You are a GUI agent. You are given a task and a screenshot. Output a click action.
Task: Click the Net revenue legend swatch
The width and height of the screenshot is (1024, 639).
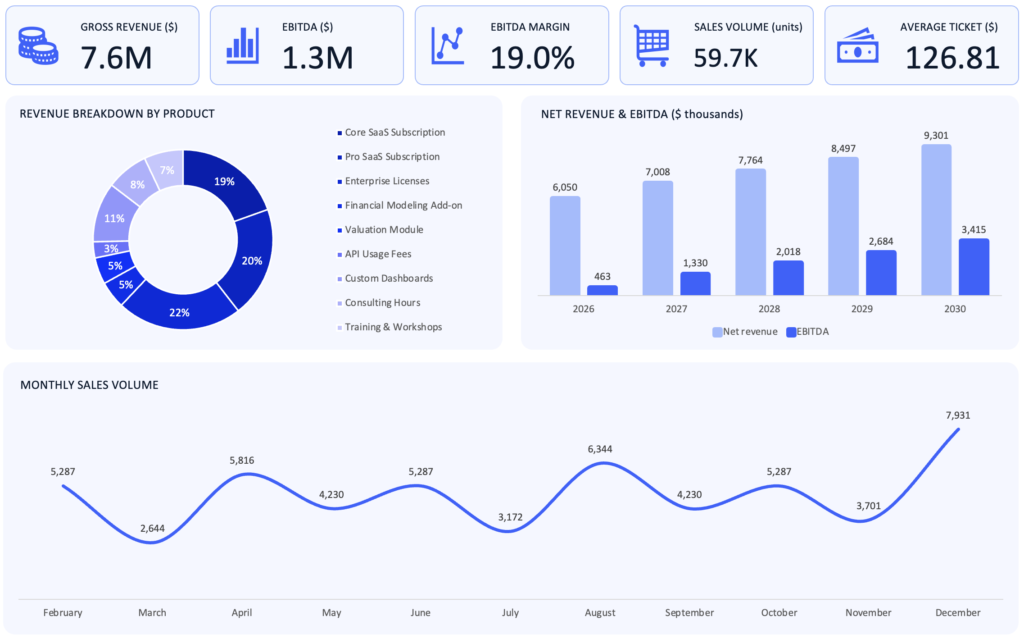click(718, 331)
